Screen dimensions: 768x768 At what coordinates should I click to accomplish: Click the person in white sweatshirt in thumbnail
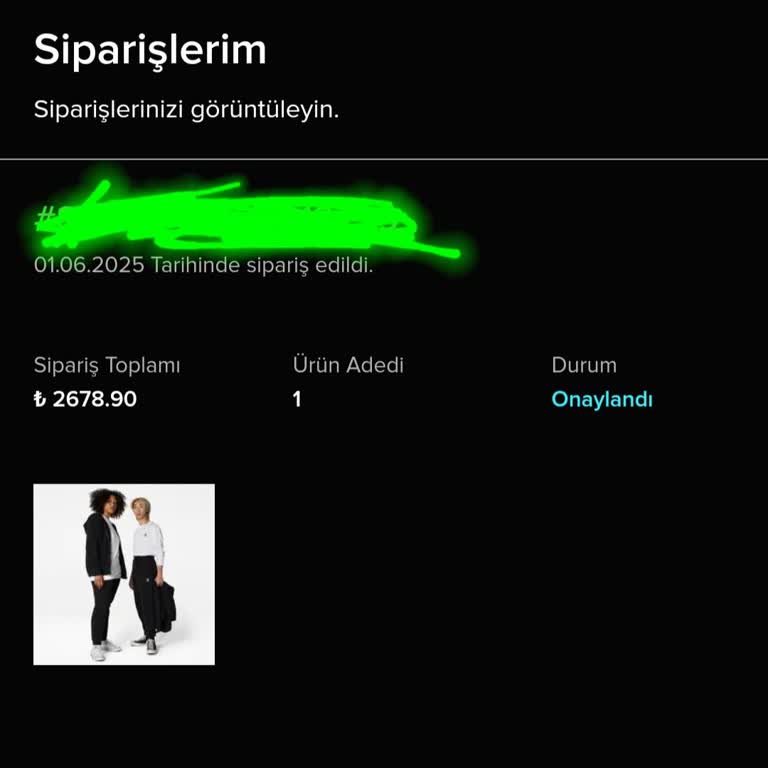[x=147, y=576]
